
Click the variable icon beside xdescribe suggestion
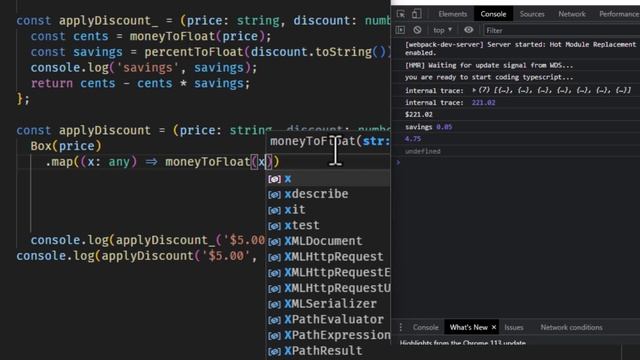coord(274,195)
